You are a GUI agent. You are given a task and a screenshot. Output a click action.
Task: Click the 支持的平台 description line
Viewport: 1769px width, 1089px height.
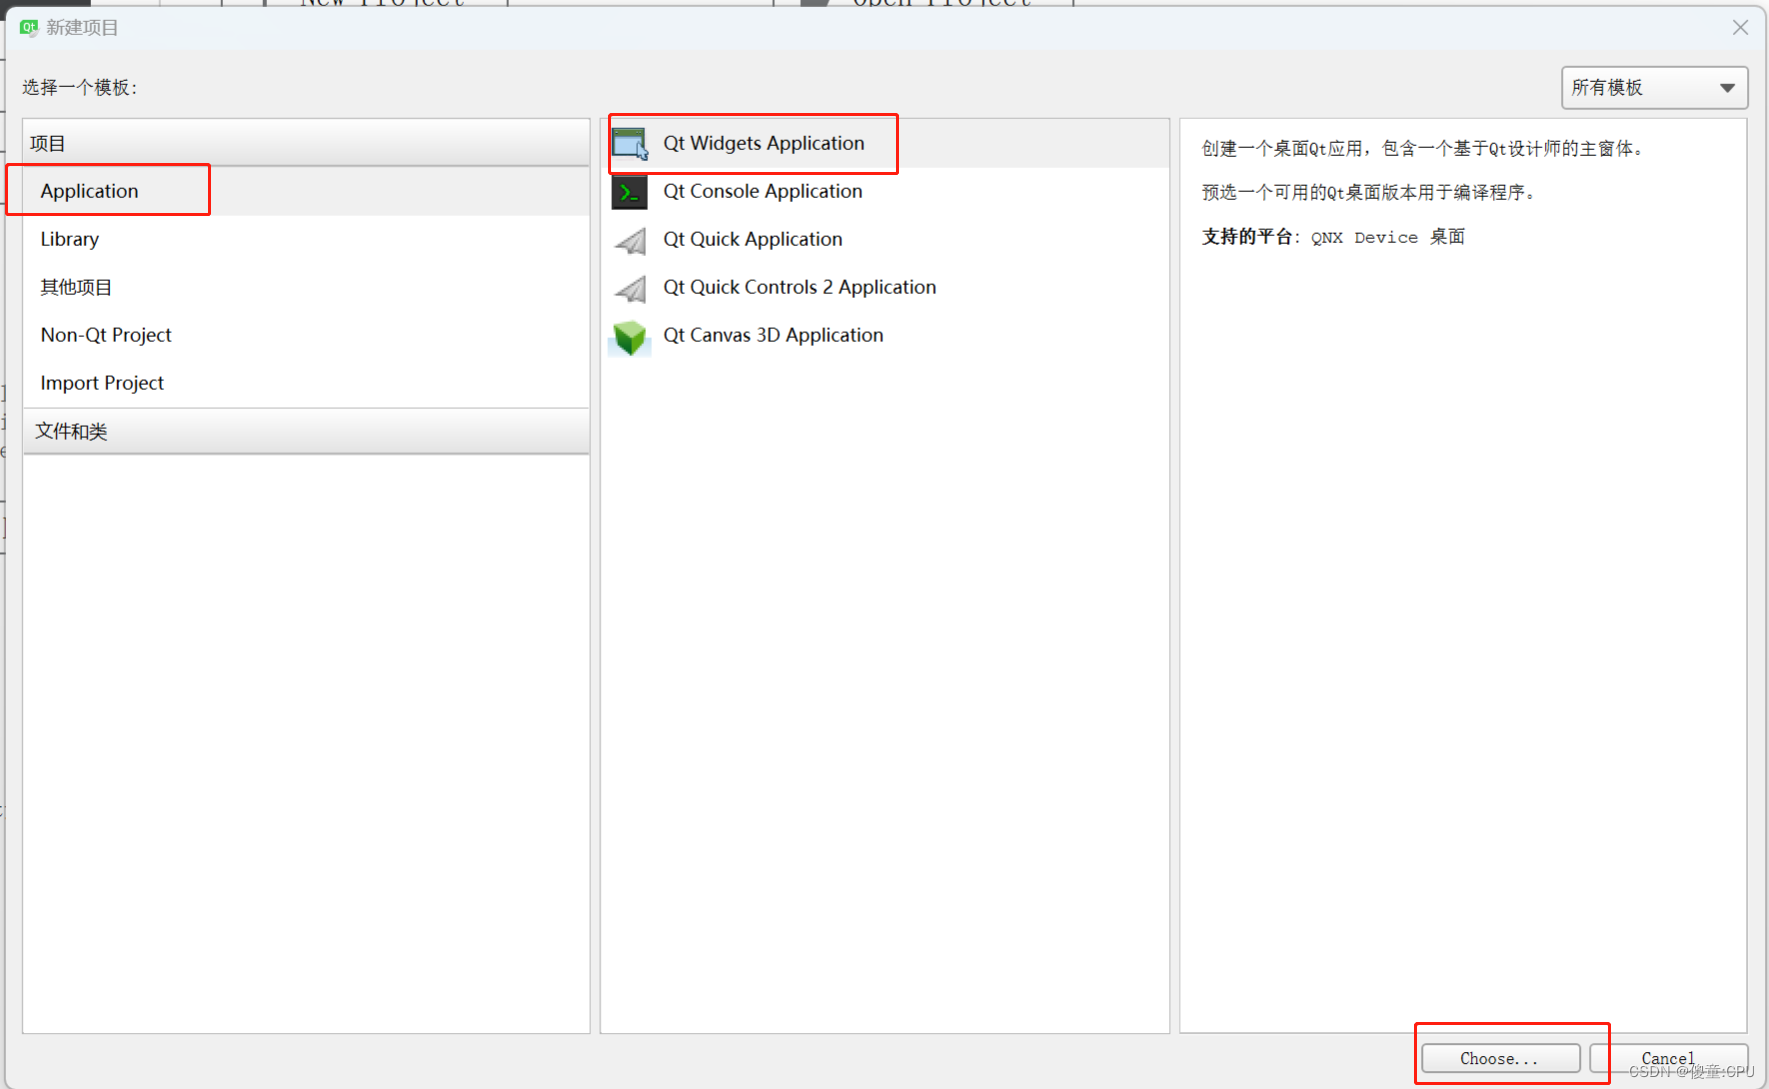point(1333,237)
